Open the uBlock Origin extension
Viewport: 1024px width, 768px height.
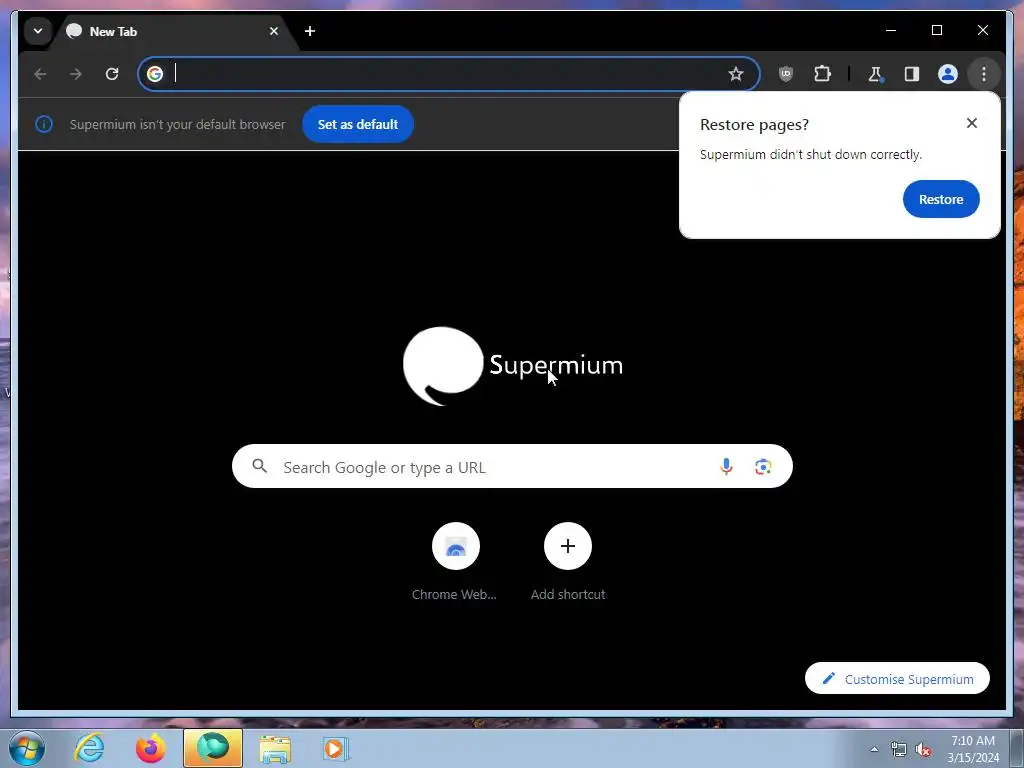click(x=786, y=74)
